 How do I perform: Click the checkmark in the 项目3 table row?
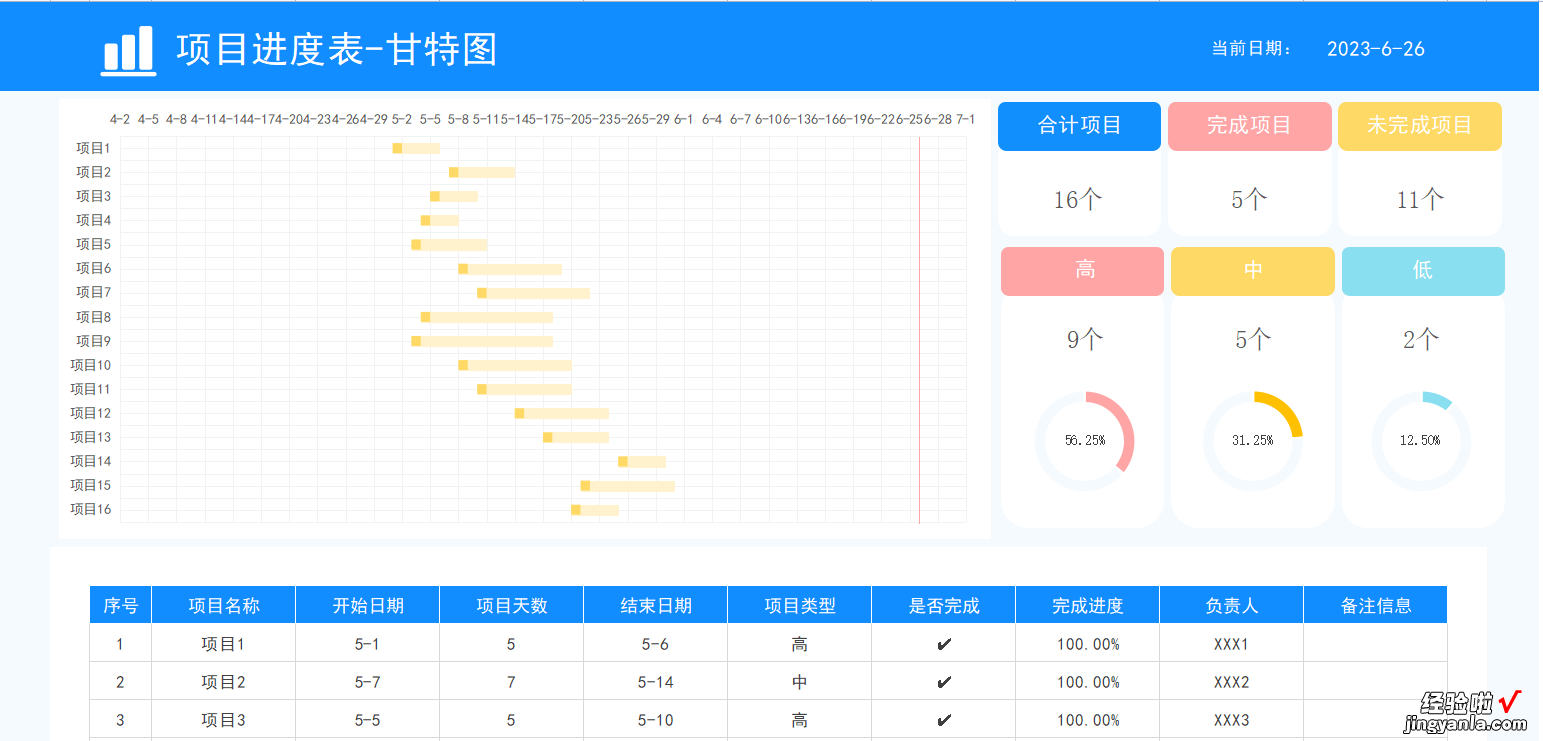(944, 720)
